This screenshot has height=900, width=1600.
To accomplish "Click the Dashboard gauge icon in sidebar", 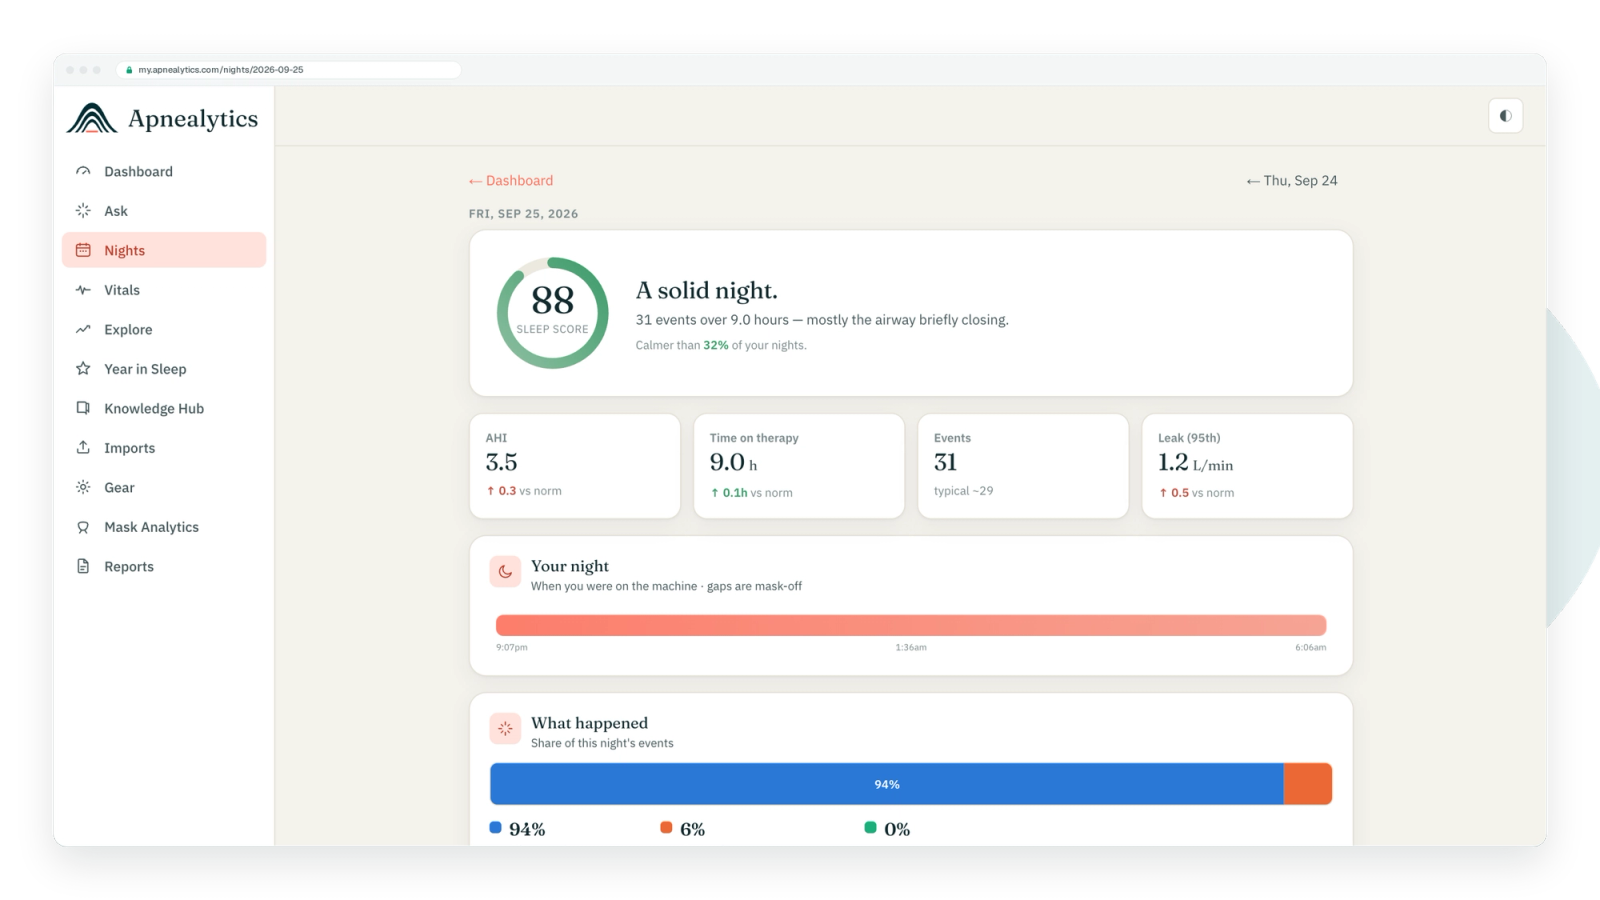I will pos(83,171).
